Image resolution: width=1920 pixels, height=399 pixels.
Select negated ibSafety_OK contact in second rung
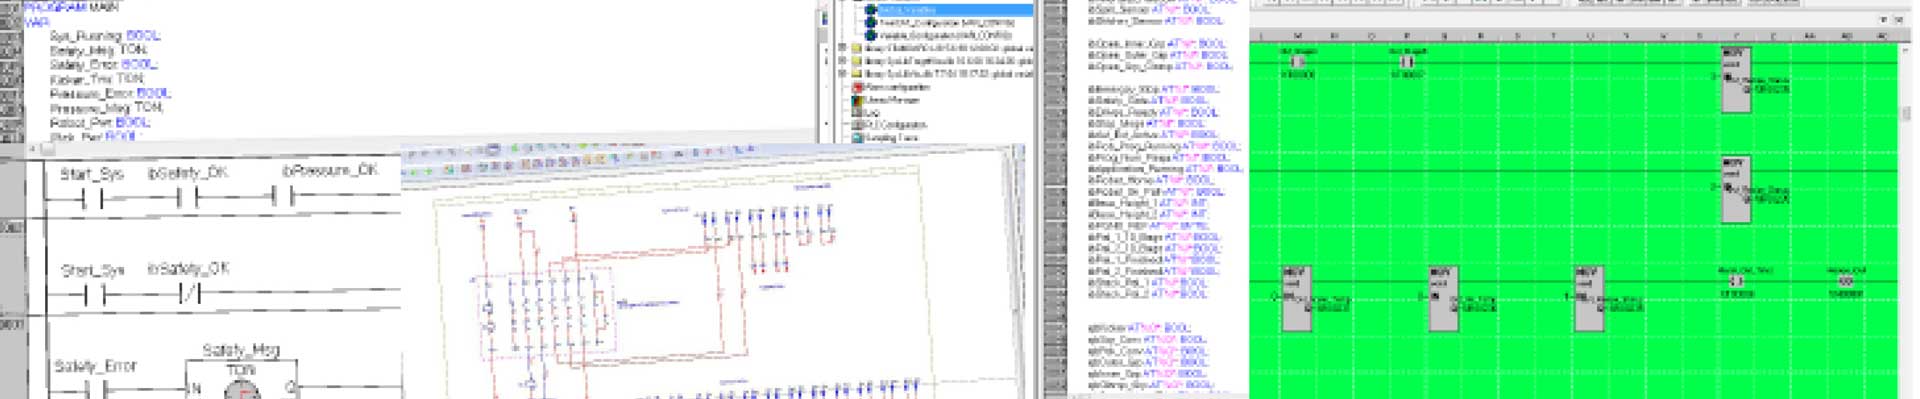[190, 294]
